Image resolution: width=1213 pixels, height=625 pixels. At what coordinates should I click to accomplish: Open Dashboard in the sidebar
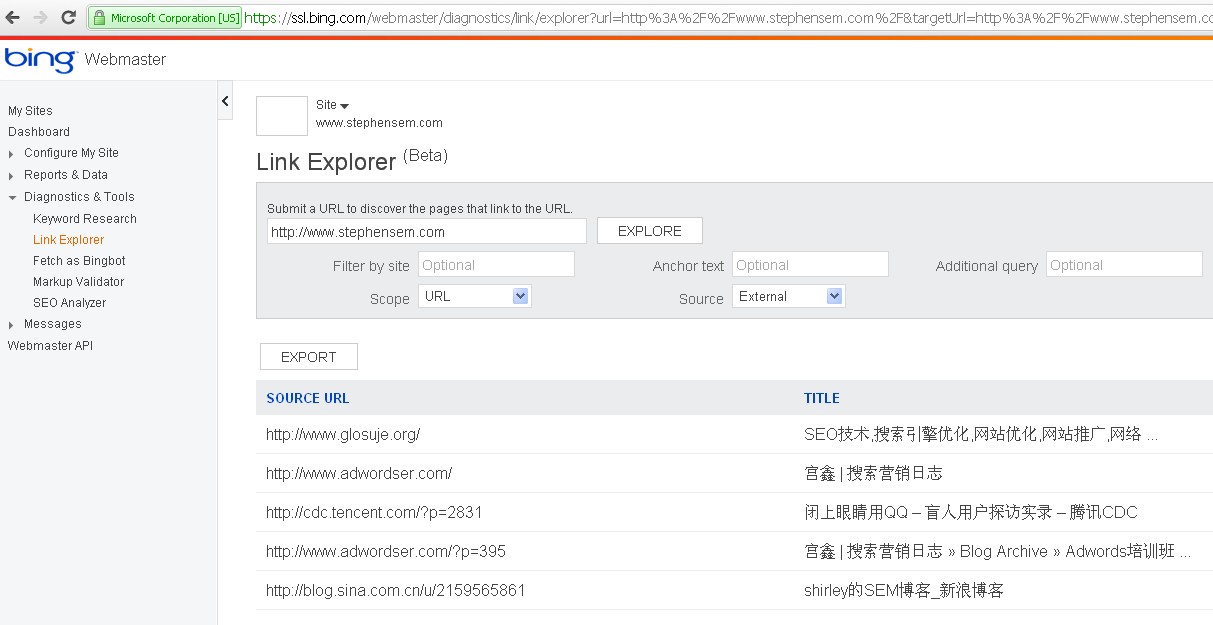[39, 132]
